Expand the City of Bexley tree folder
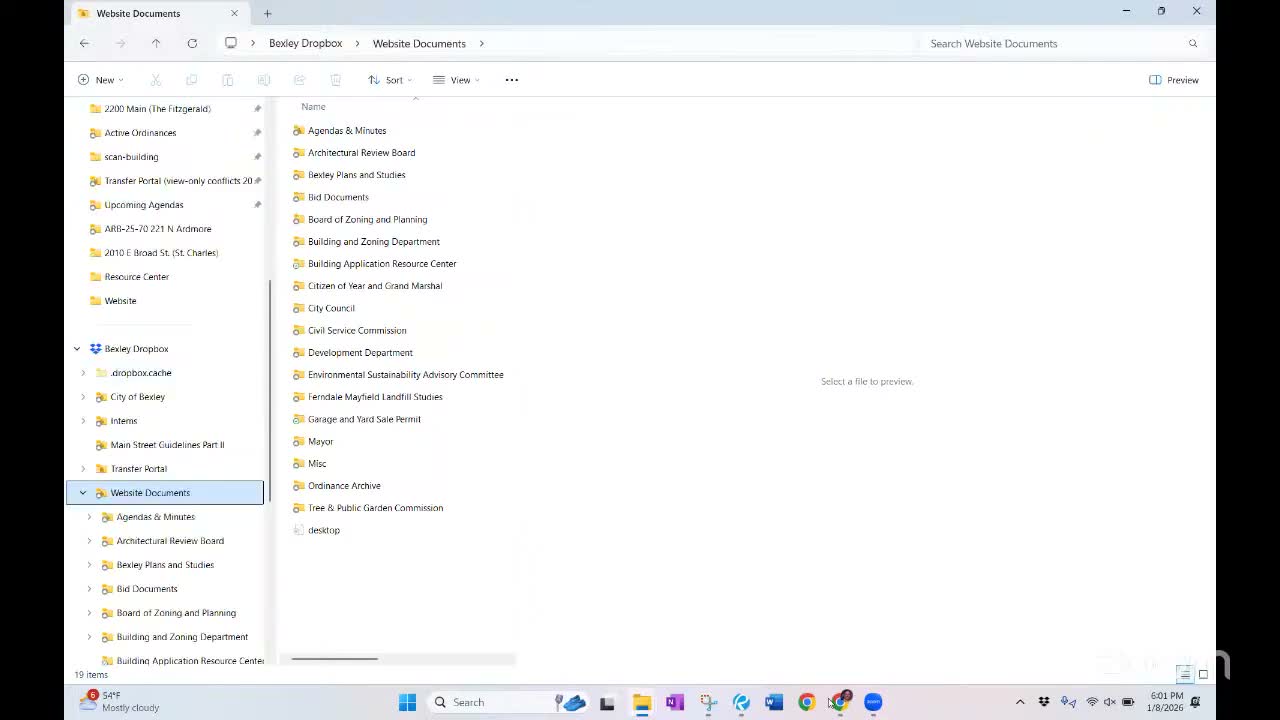This screenshot has width=1280, height=720. (83, 397)
